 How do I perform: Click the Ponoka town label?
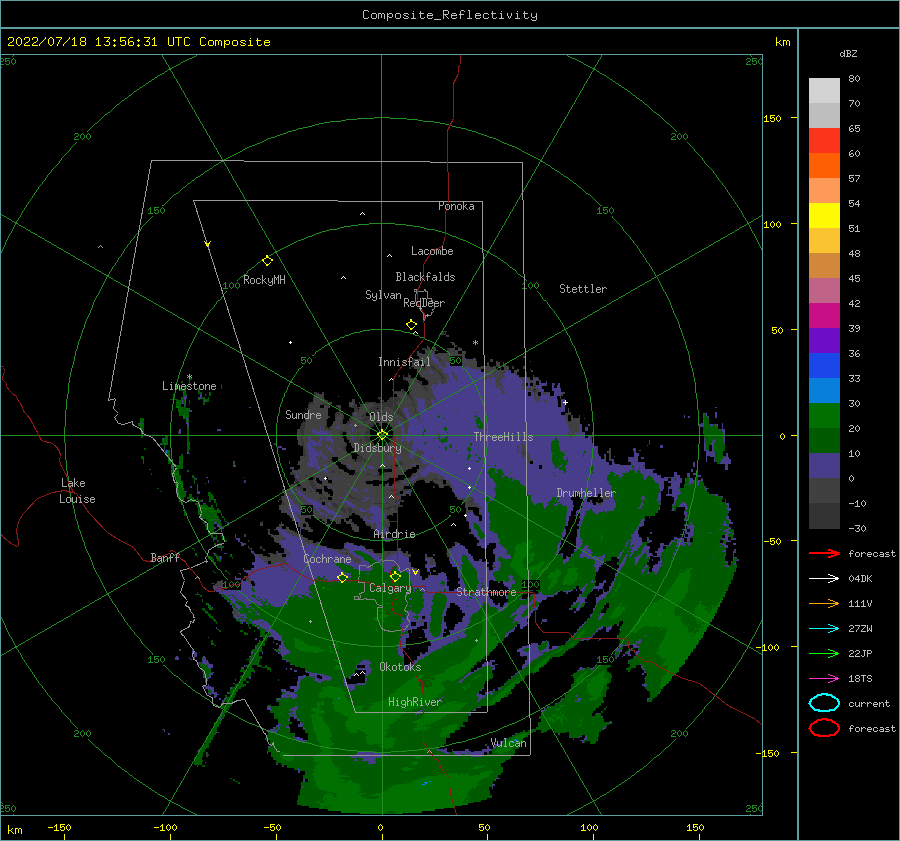(x=456, y=206)
